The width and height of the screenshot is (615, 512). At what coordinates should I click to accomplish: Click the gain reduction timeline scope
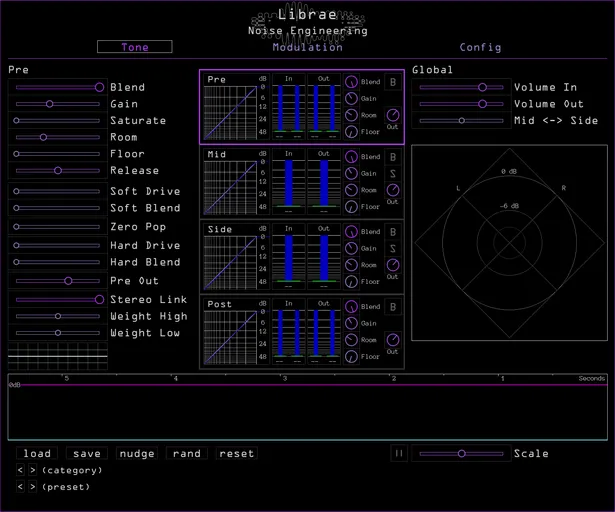click(x=308, y=407)
